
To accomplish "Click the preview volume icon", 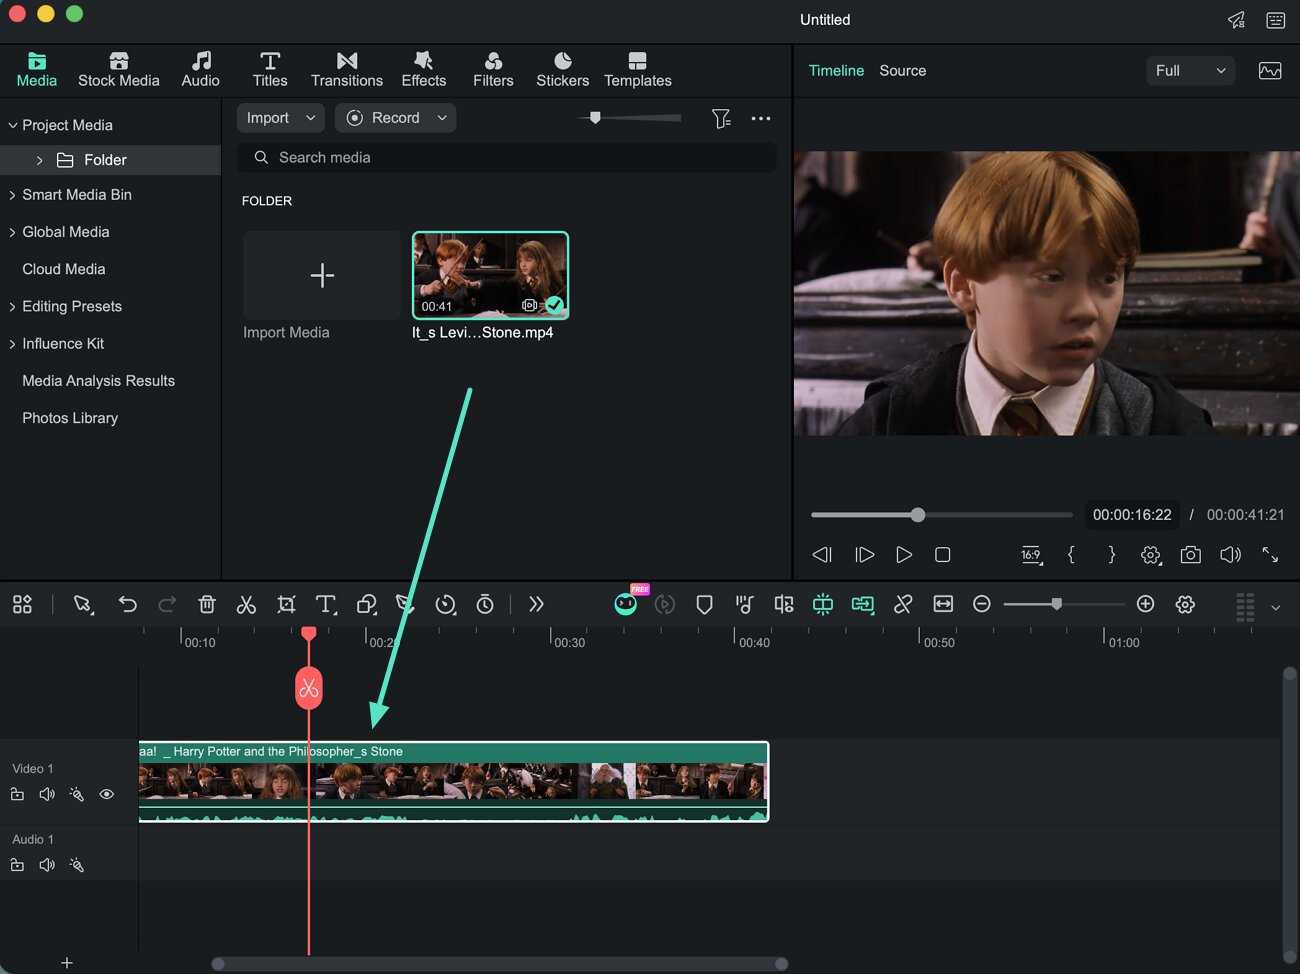I will point(1230,555).
